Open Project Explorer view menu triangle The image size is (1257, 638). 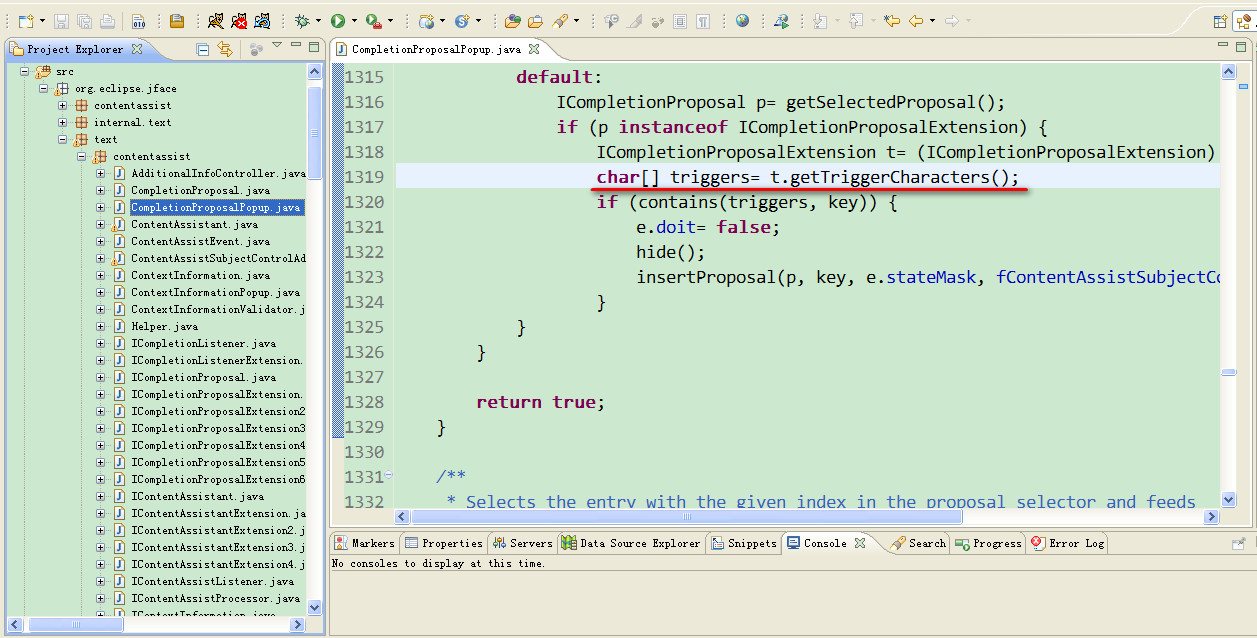click(277, 44)
